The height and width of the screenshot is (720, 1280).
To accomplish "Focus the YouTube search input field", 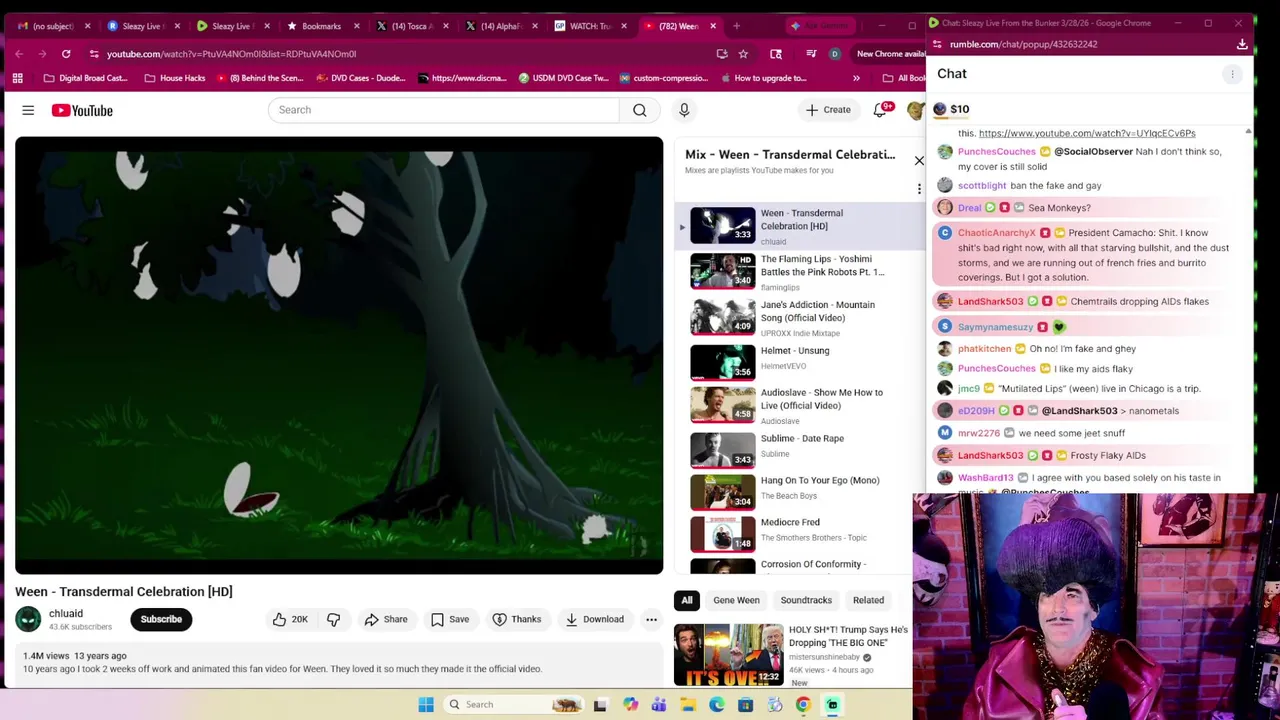I will (x=443, y=110).
